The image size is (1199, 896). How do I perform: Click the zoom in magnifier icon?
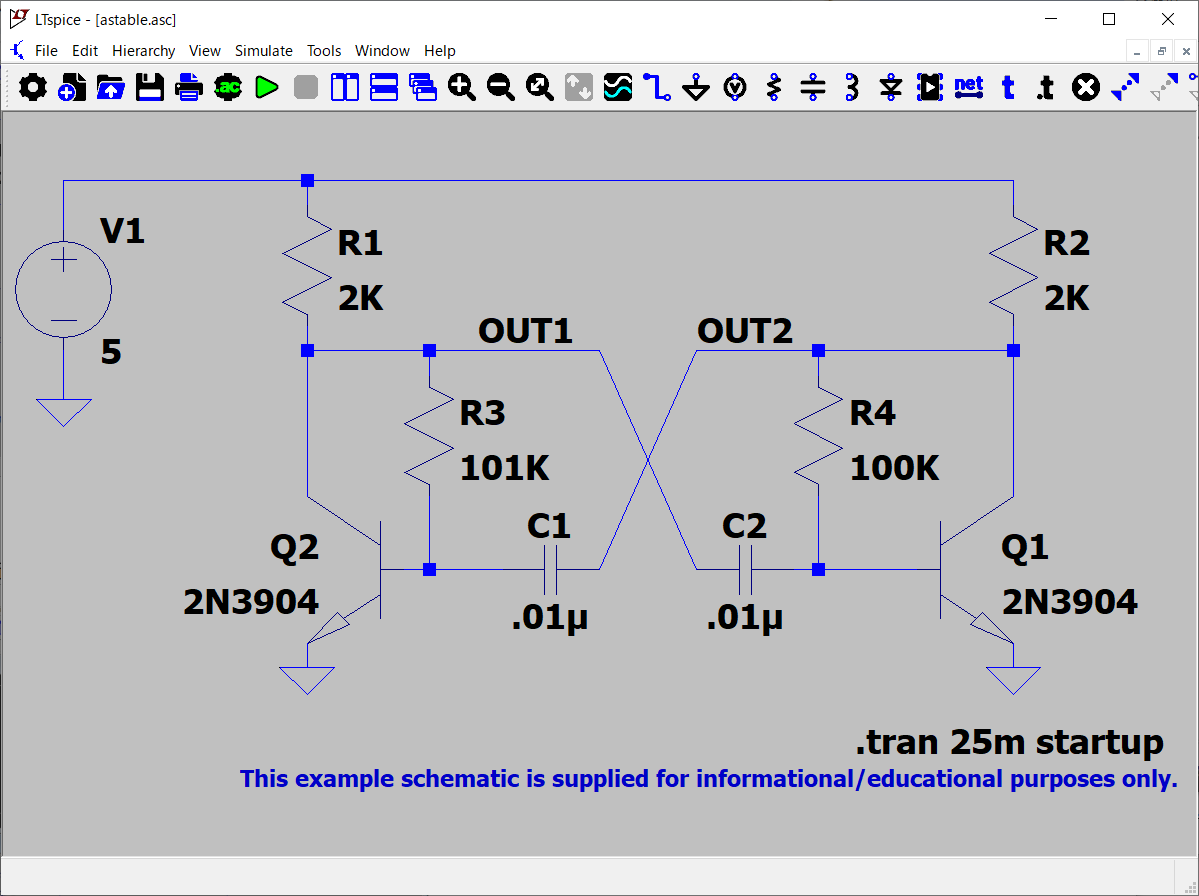[x=461, y=88]
